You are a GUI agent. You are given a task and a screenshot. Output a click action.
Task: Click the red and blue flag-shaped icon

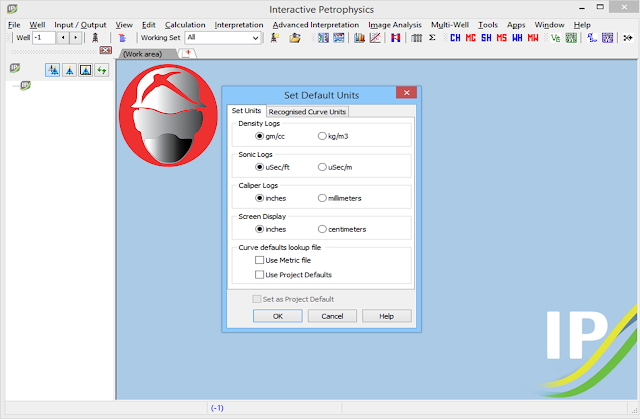point(396,38)
